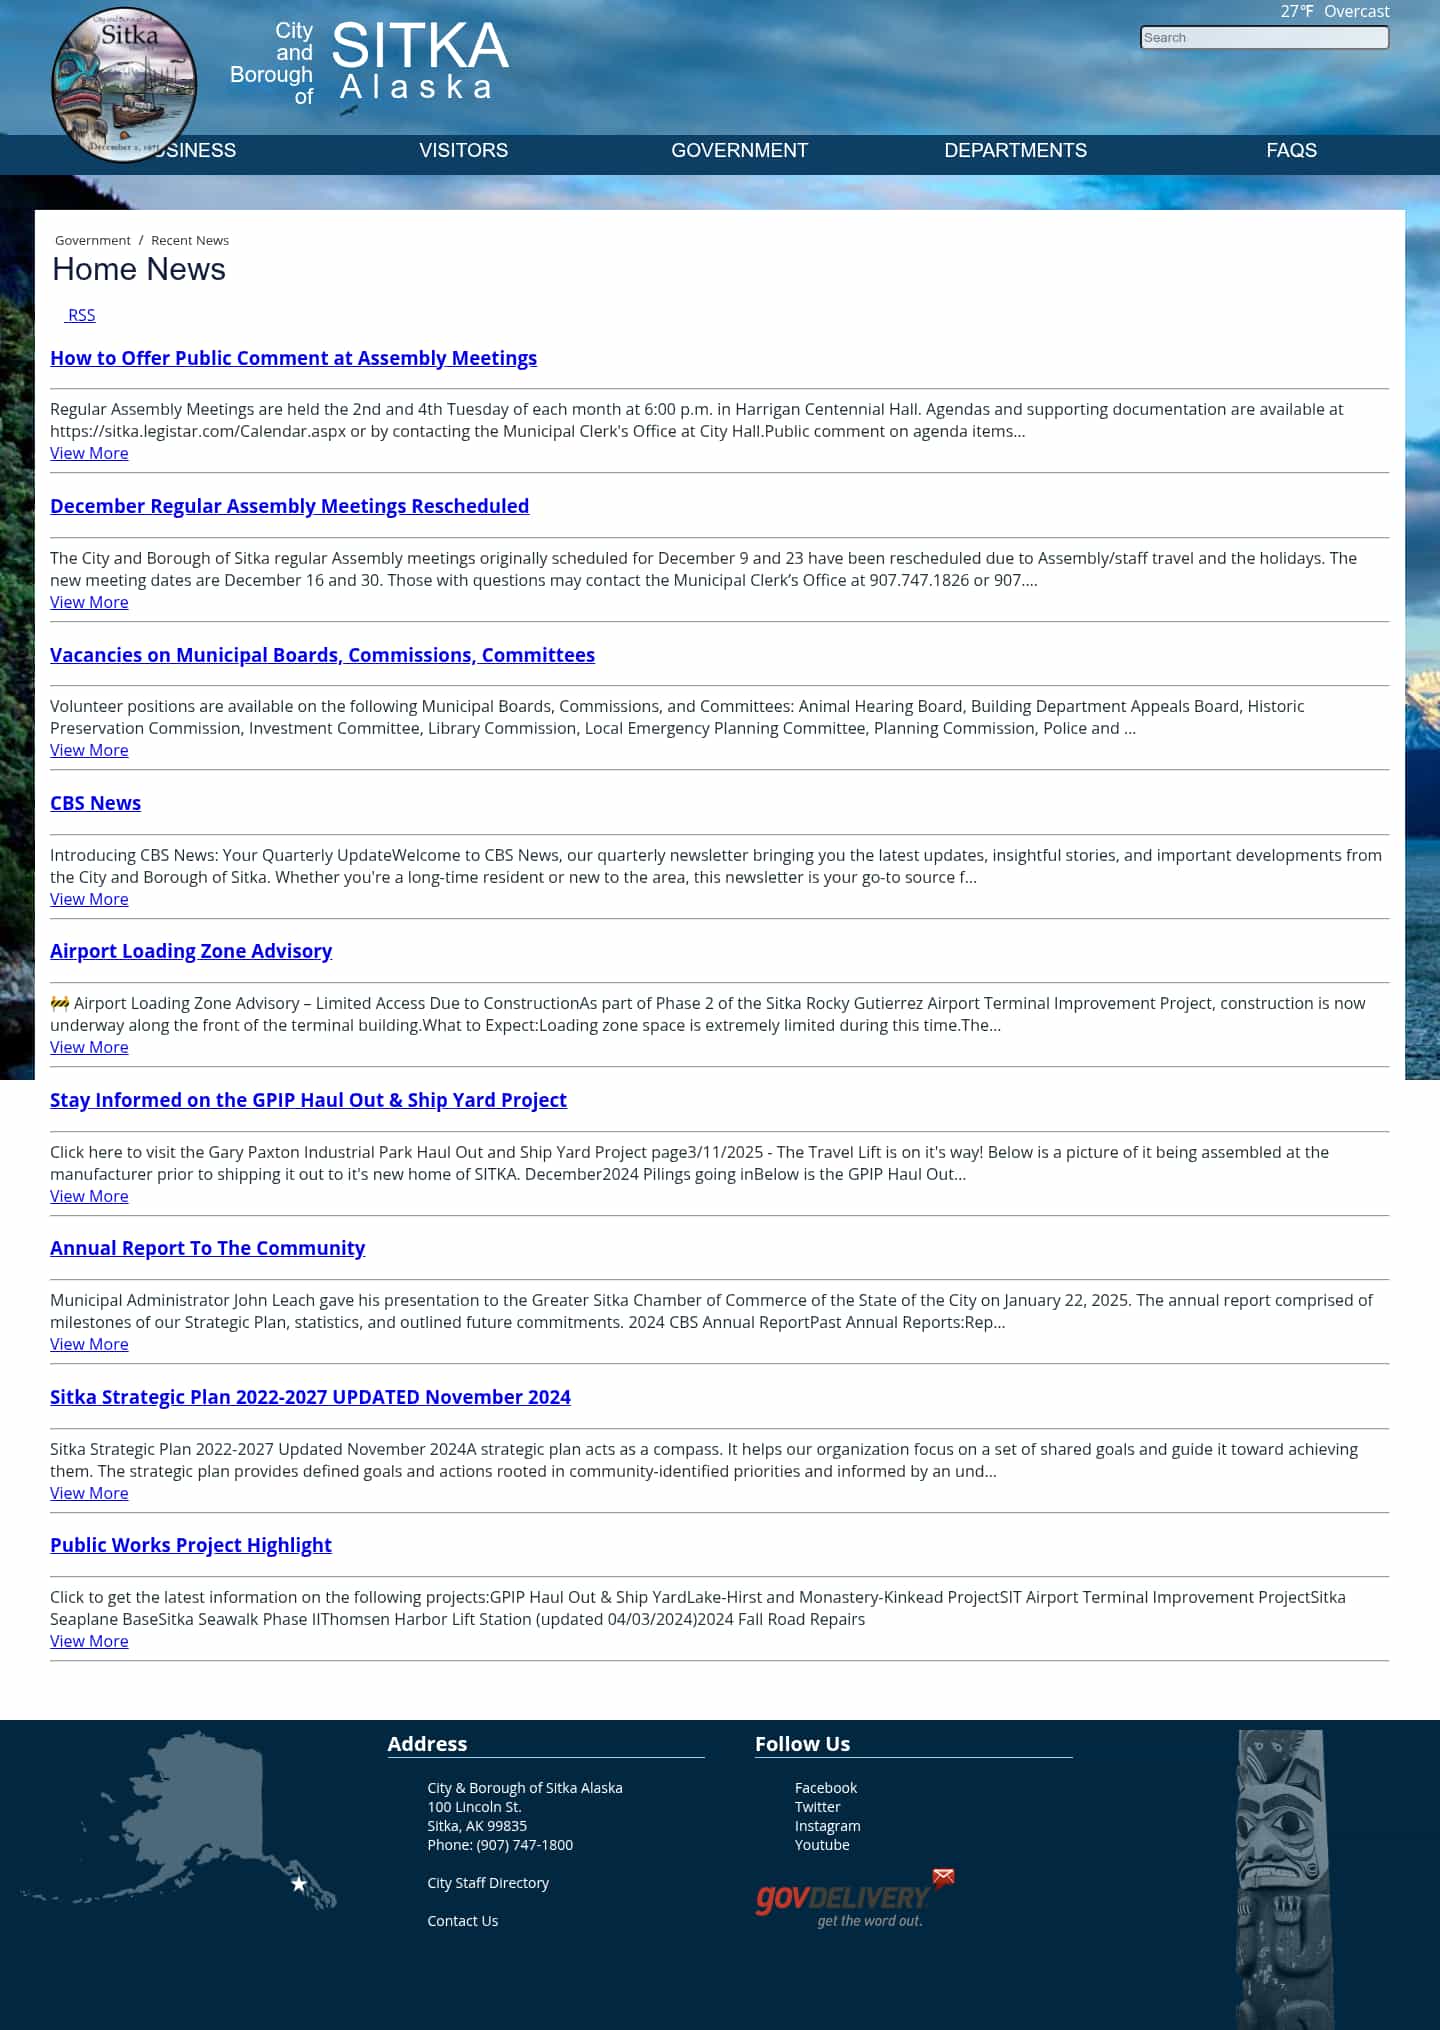Open the VISITORS menu
The height and width of the screenshot is (2030, 1440).
click(463, 150)
